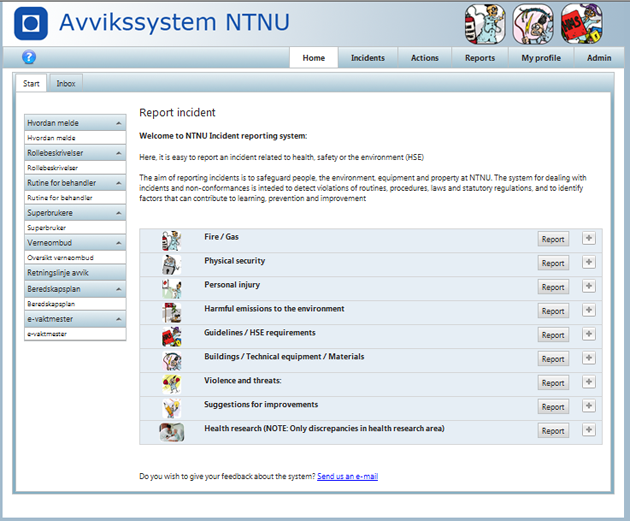Screen dimensions: 630x521
Task: Open the Reports menu tab
Action: coord(480,58)
